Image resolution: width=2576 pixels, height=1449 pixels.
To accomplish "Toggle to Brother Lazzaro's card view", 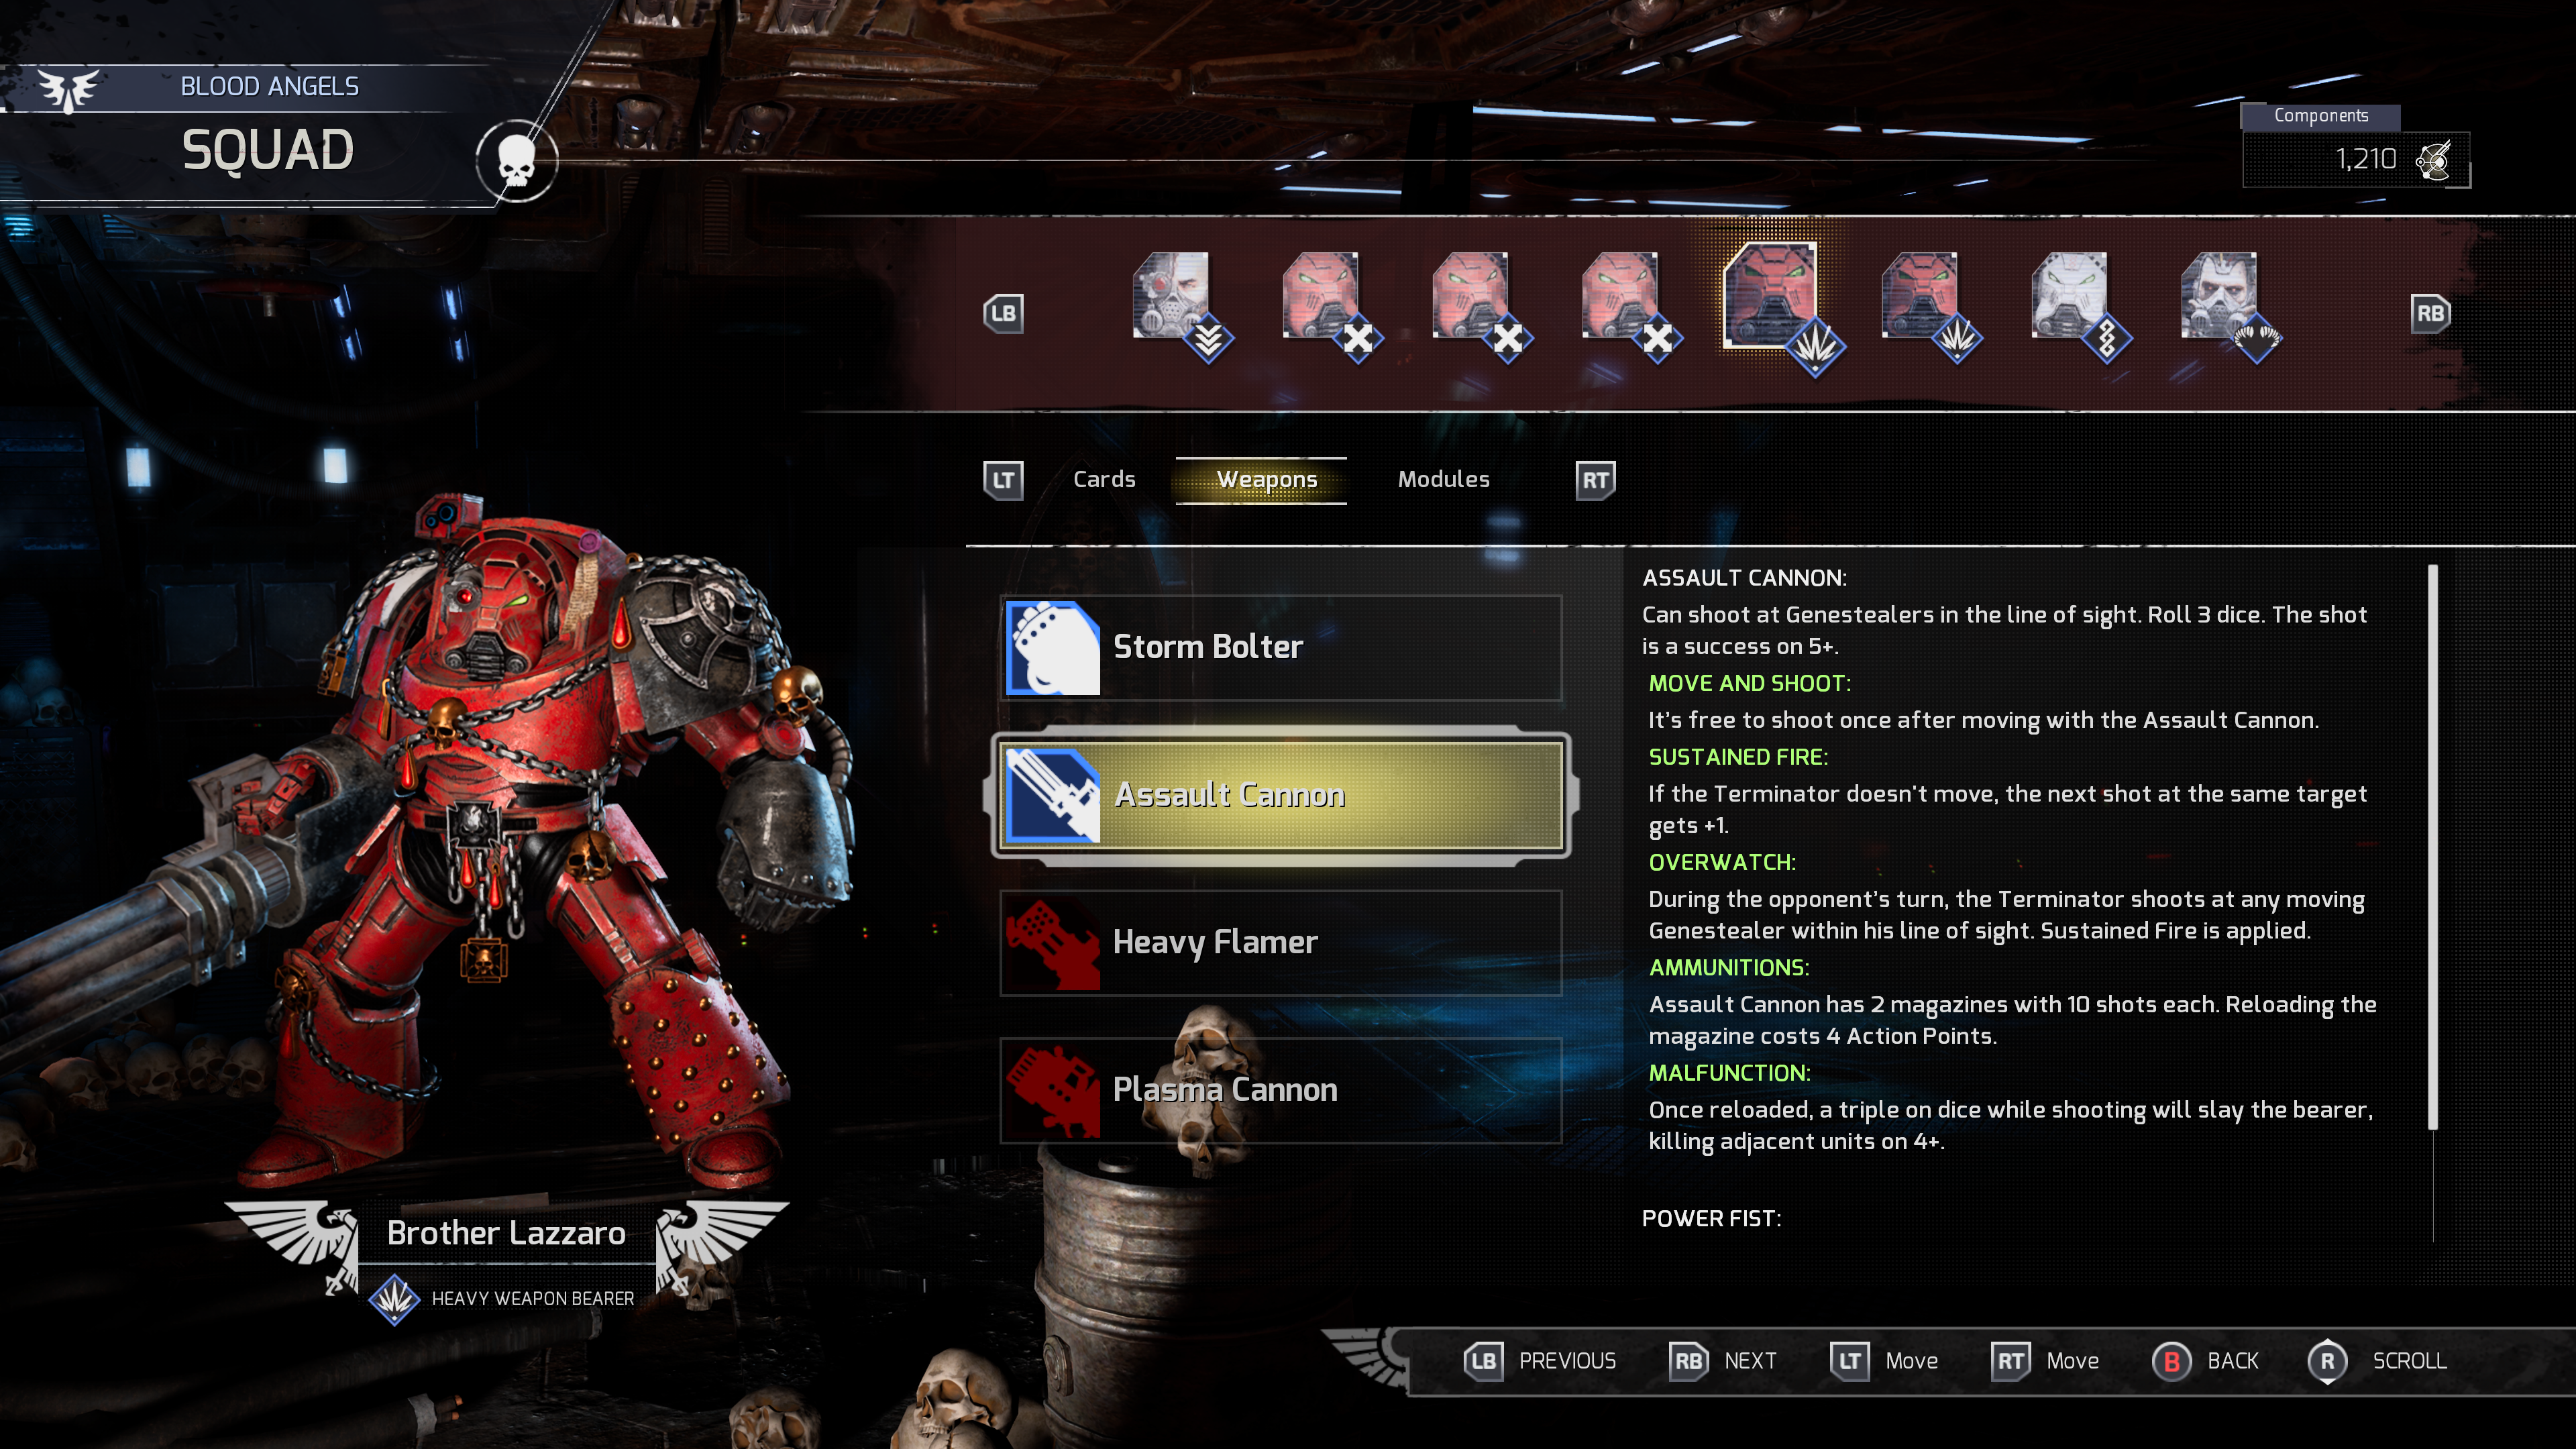I will tap(1106, 478).
